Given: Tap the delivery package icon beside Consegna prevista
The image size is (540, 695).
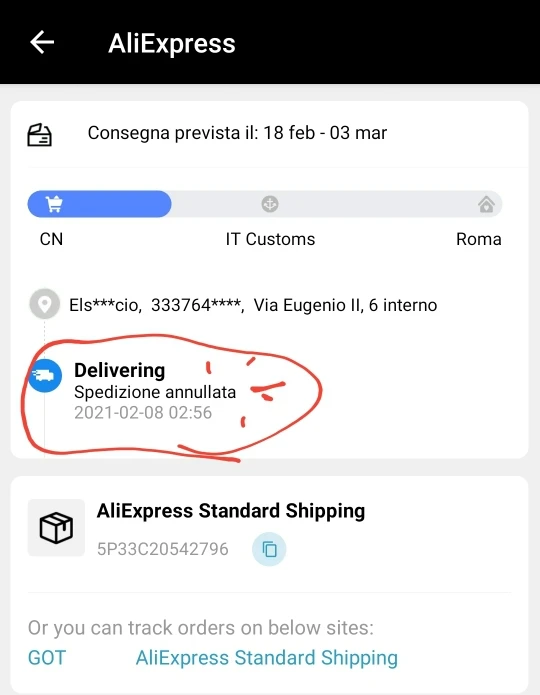Looking at the screenshot, I should (x=40, y=135).
